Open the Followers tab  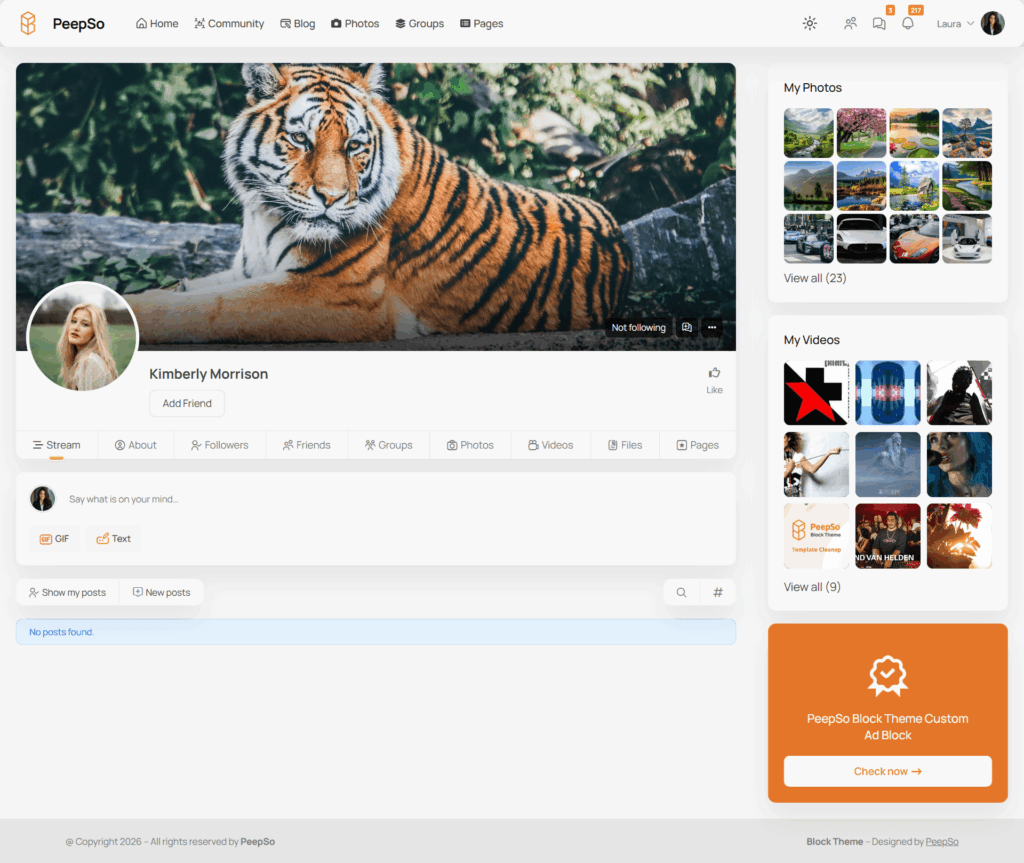[x=219, y=445]
